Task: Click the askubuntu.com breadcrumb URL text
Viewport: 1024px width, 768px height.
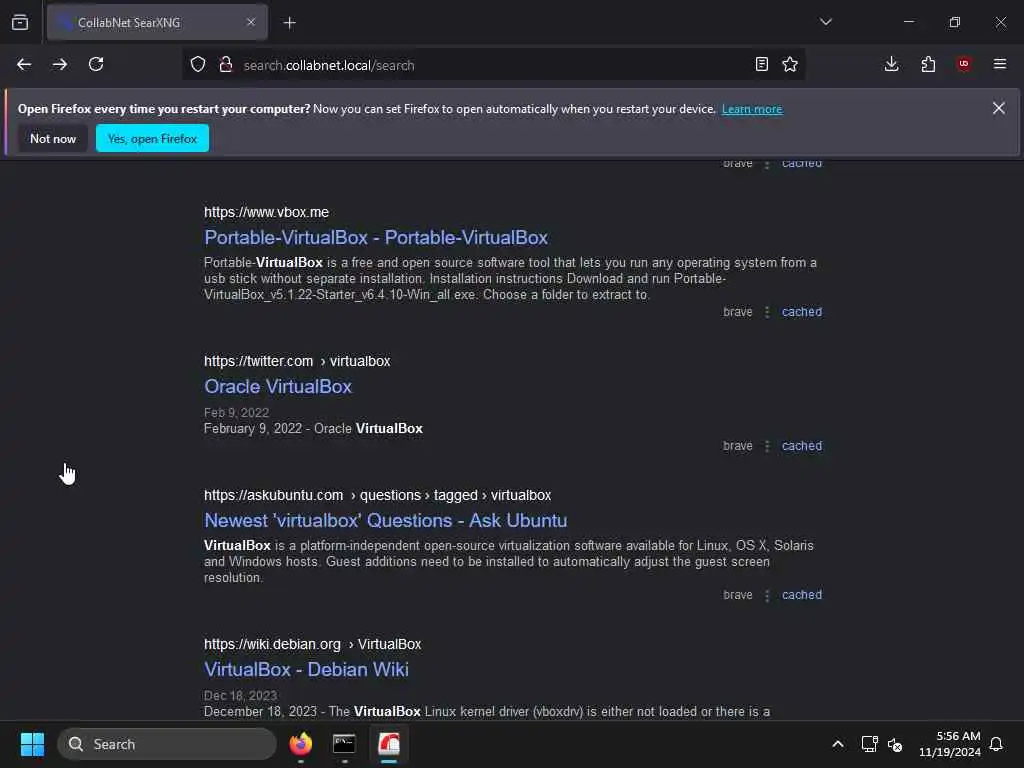Action: coord(377,495)
